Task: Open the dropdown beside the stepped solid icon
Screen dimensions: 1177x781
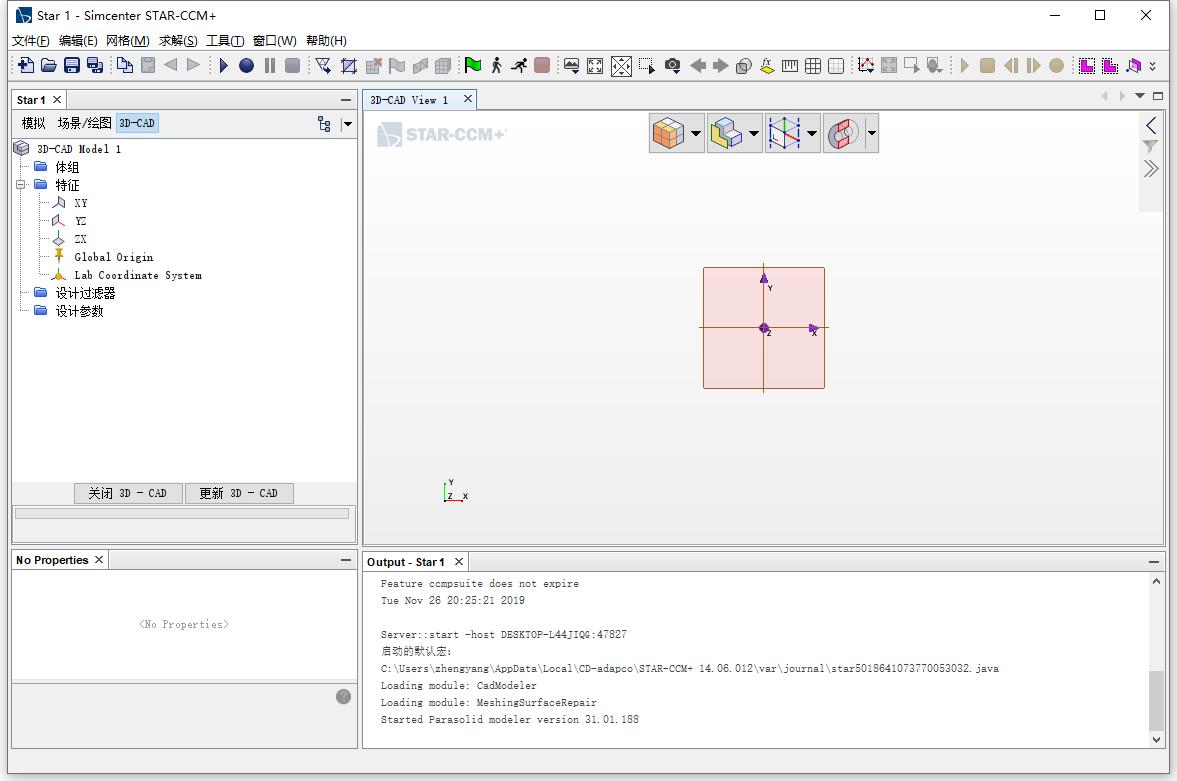Action: (x=754, y=134)
